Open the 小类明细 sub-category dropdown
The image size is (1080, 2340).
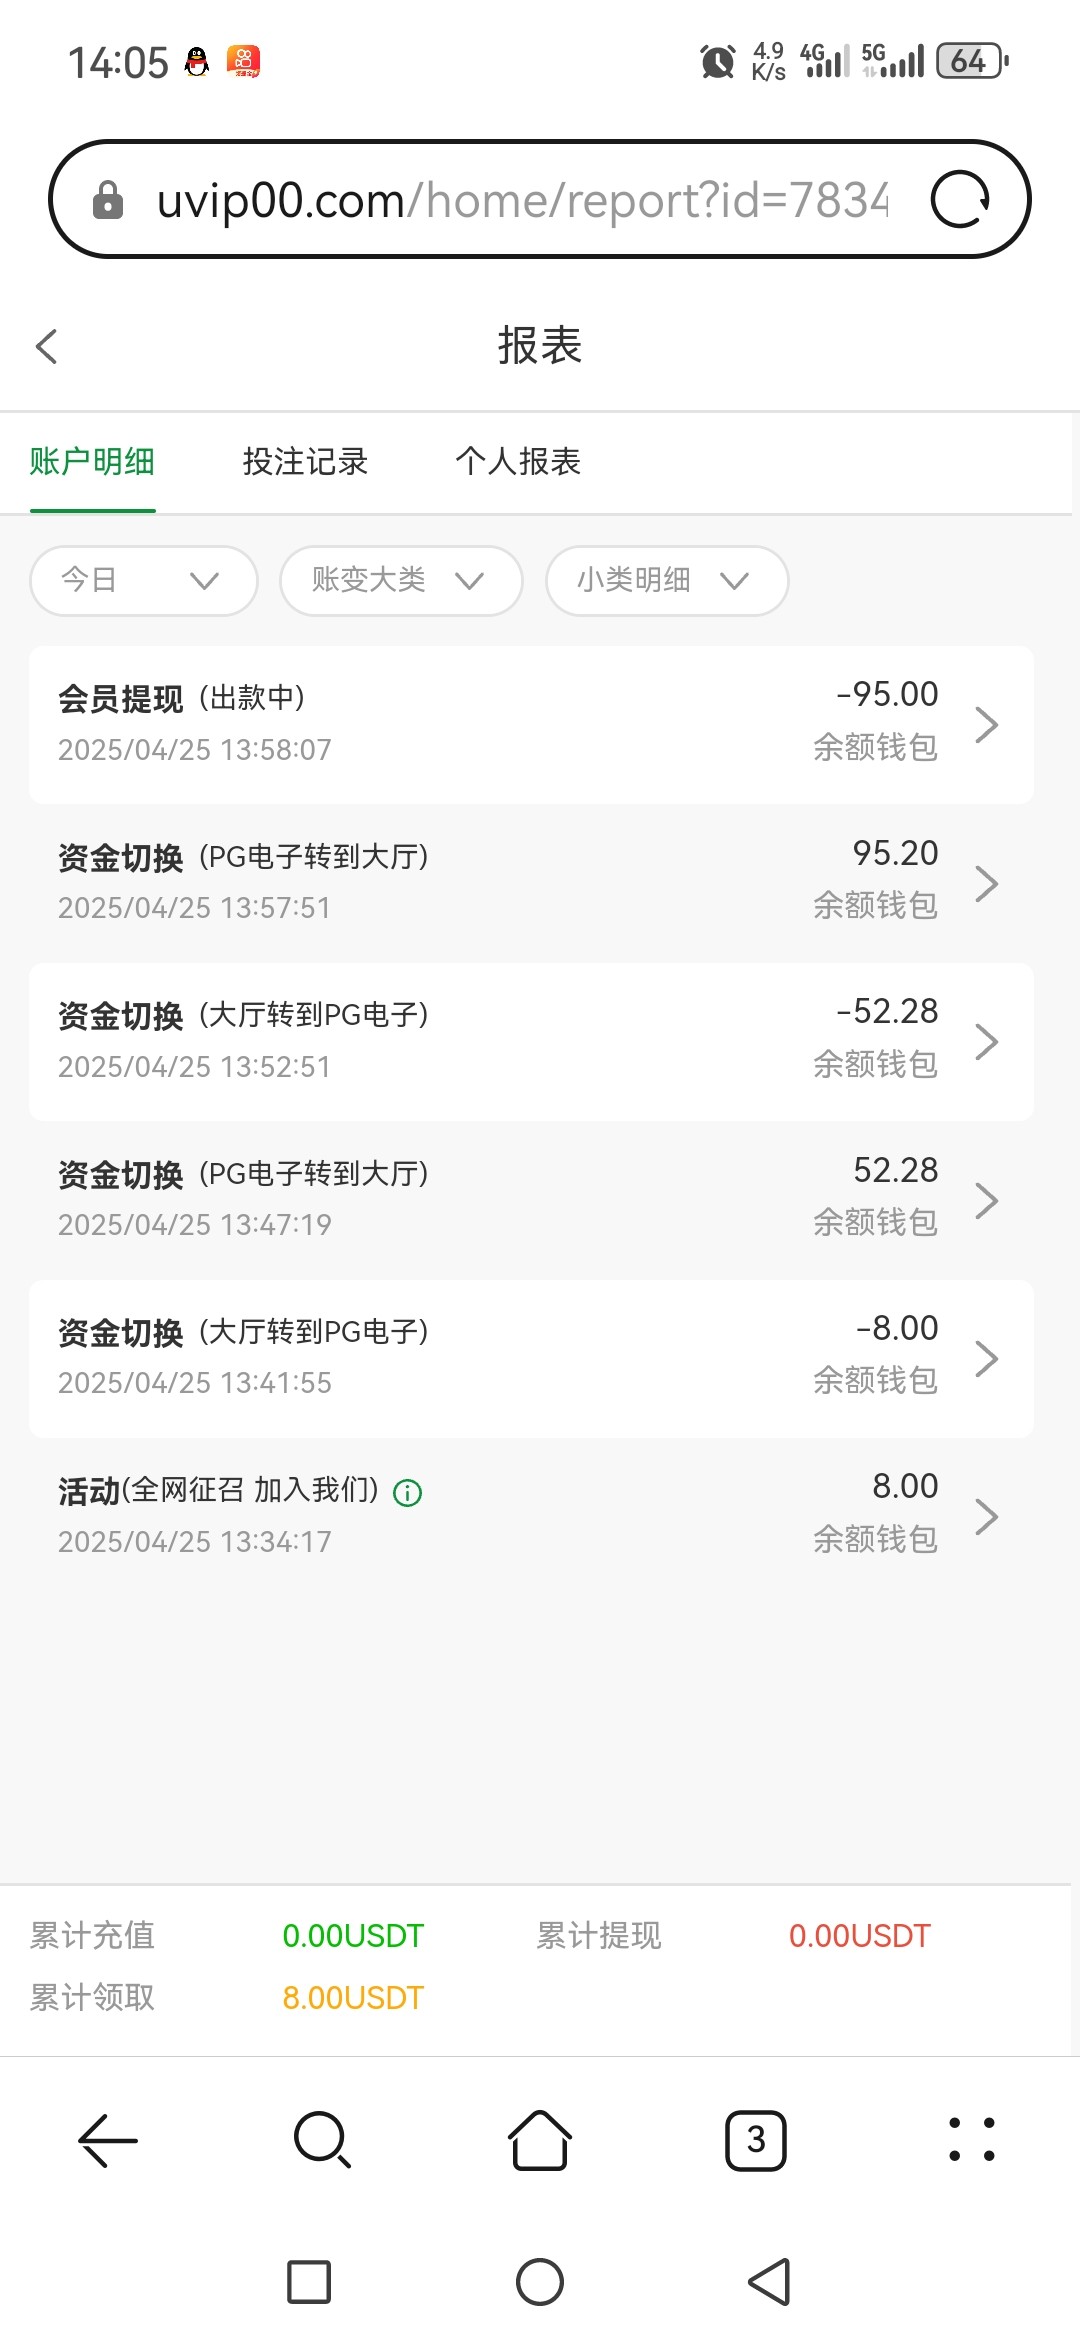667,580
